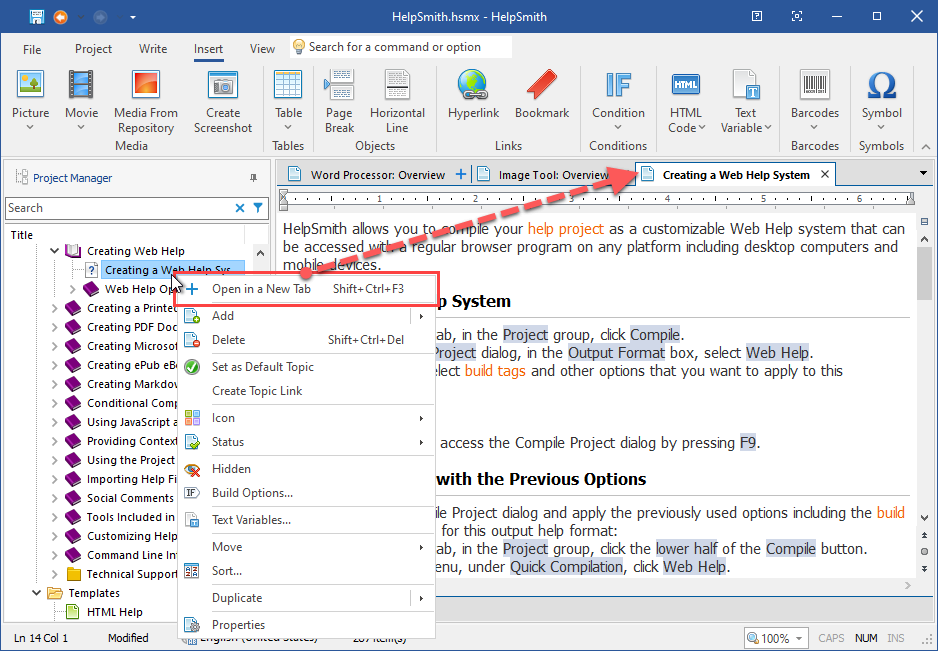Image resolution: width=938 pixels, height=651 pixels.
Task: Switch to the Write ribbon tab
Action: tap(153, 49)
